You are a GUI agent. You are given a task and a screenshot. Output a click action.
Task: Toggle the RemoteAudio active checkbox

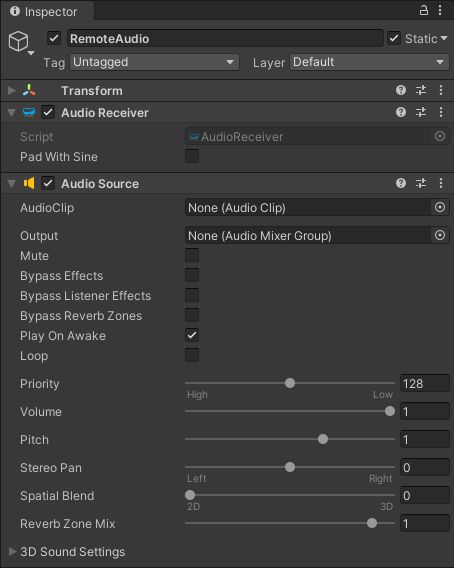point(54,38)
